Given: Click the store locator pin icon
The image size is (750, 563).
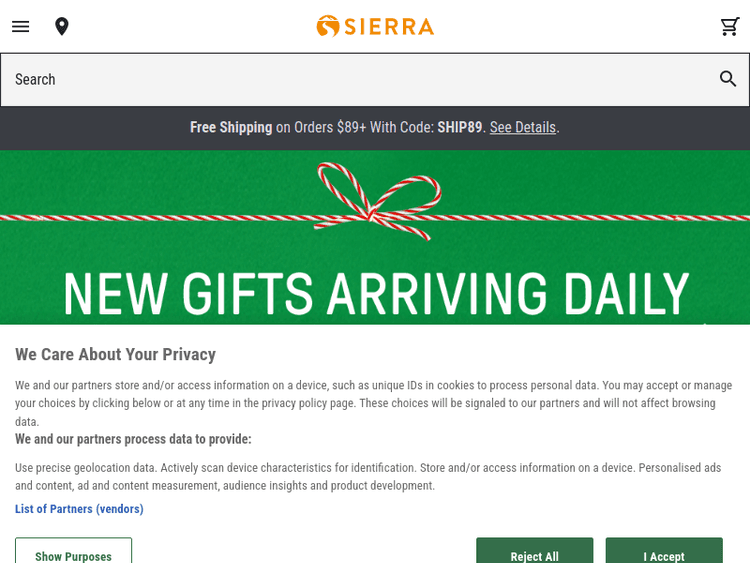Looking at the screenshot, I should click(62, 26).
